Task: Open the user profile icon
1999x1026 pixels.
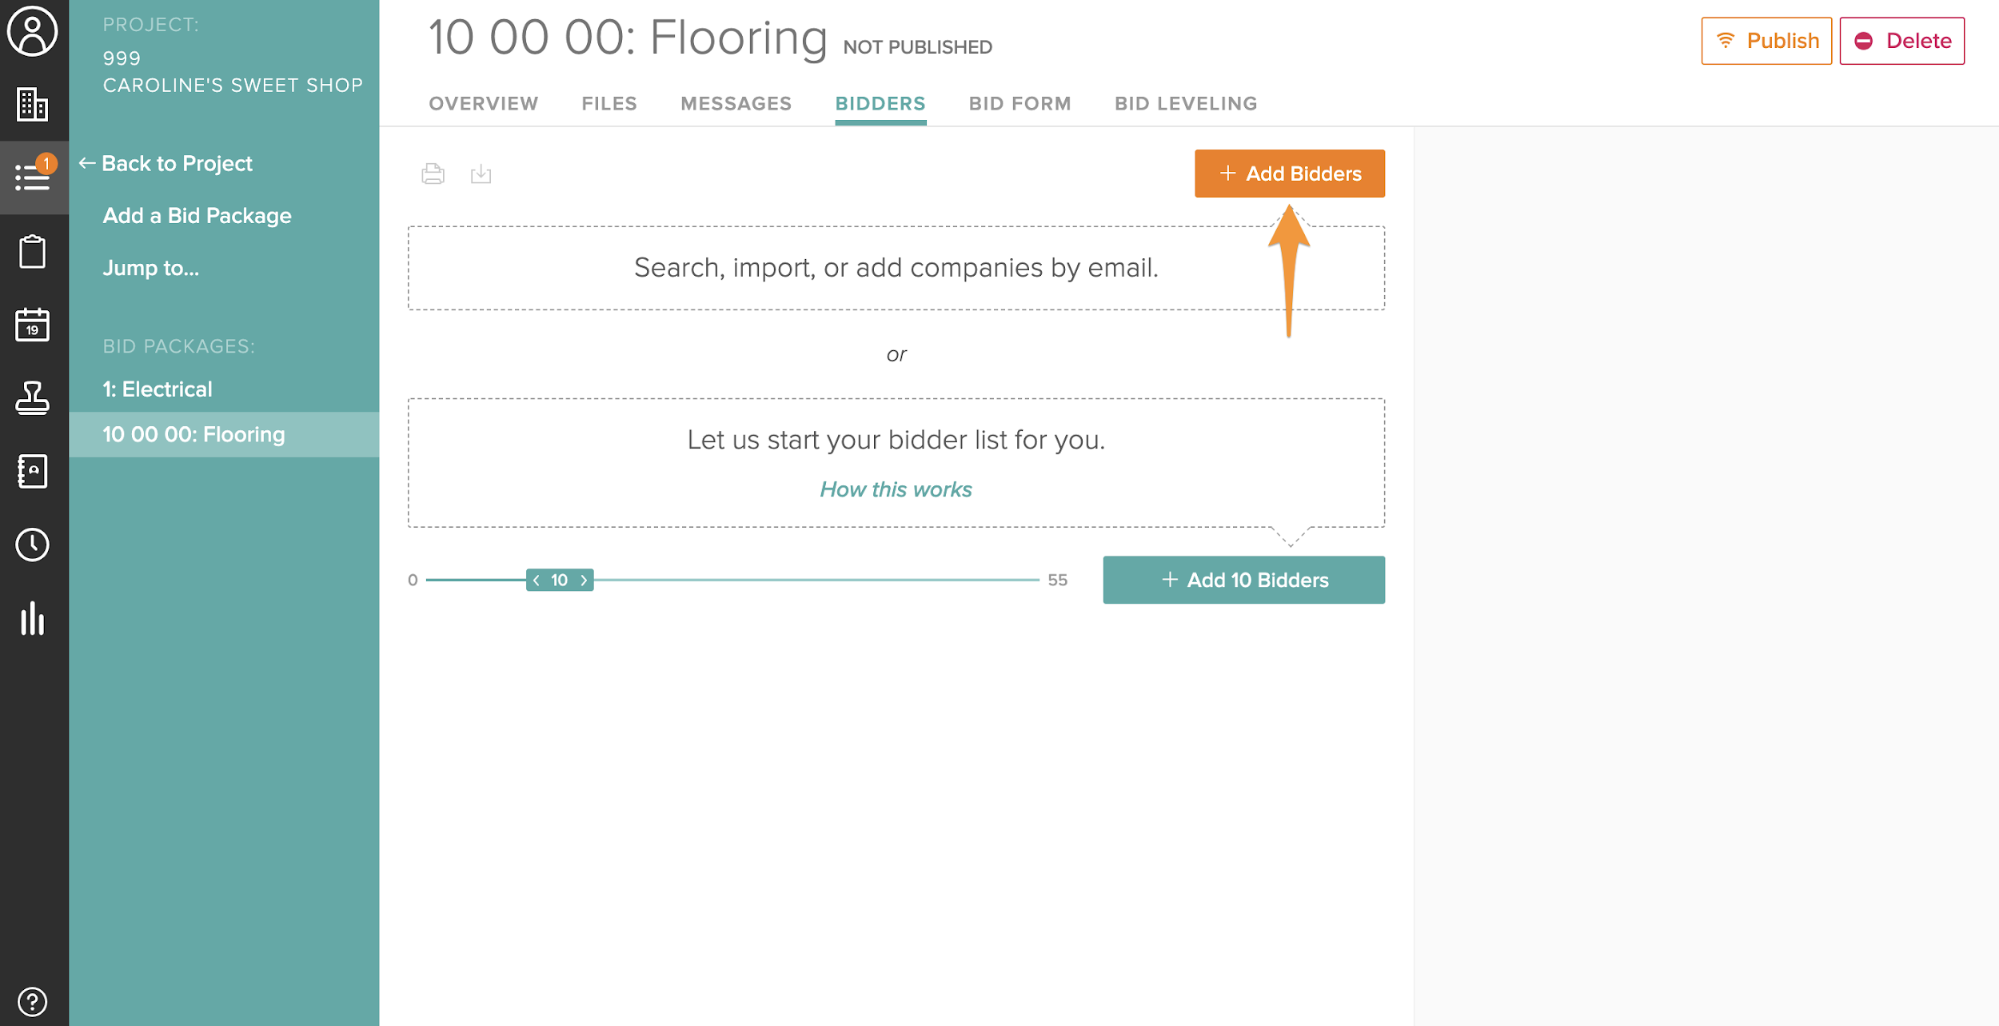Action: [x=33, y=32]
